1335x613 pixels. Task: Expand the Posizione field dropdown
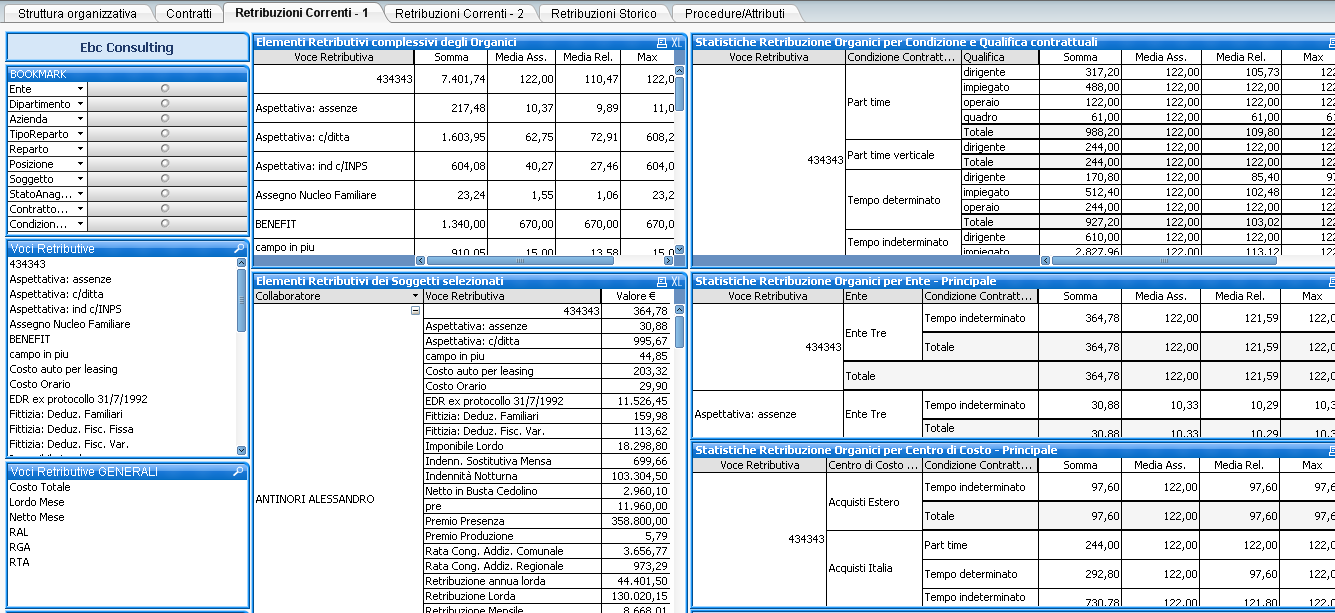(x=80, y=164)
